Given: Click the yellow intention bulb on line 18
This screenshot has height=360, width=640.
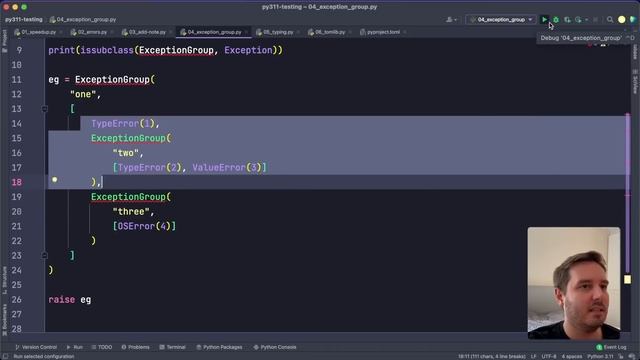Looking at the screenshot, I should (x=54, y=180).
